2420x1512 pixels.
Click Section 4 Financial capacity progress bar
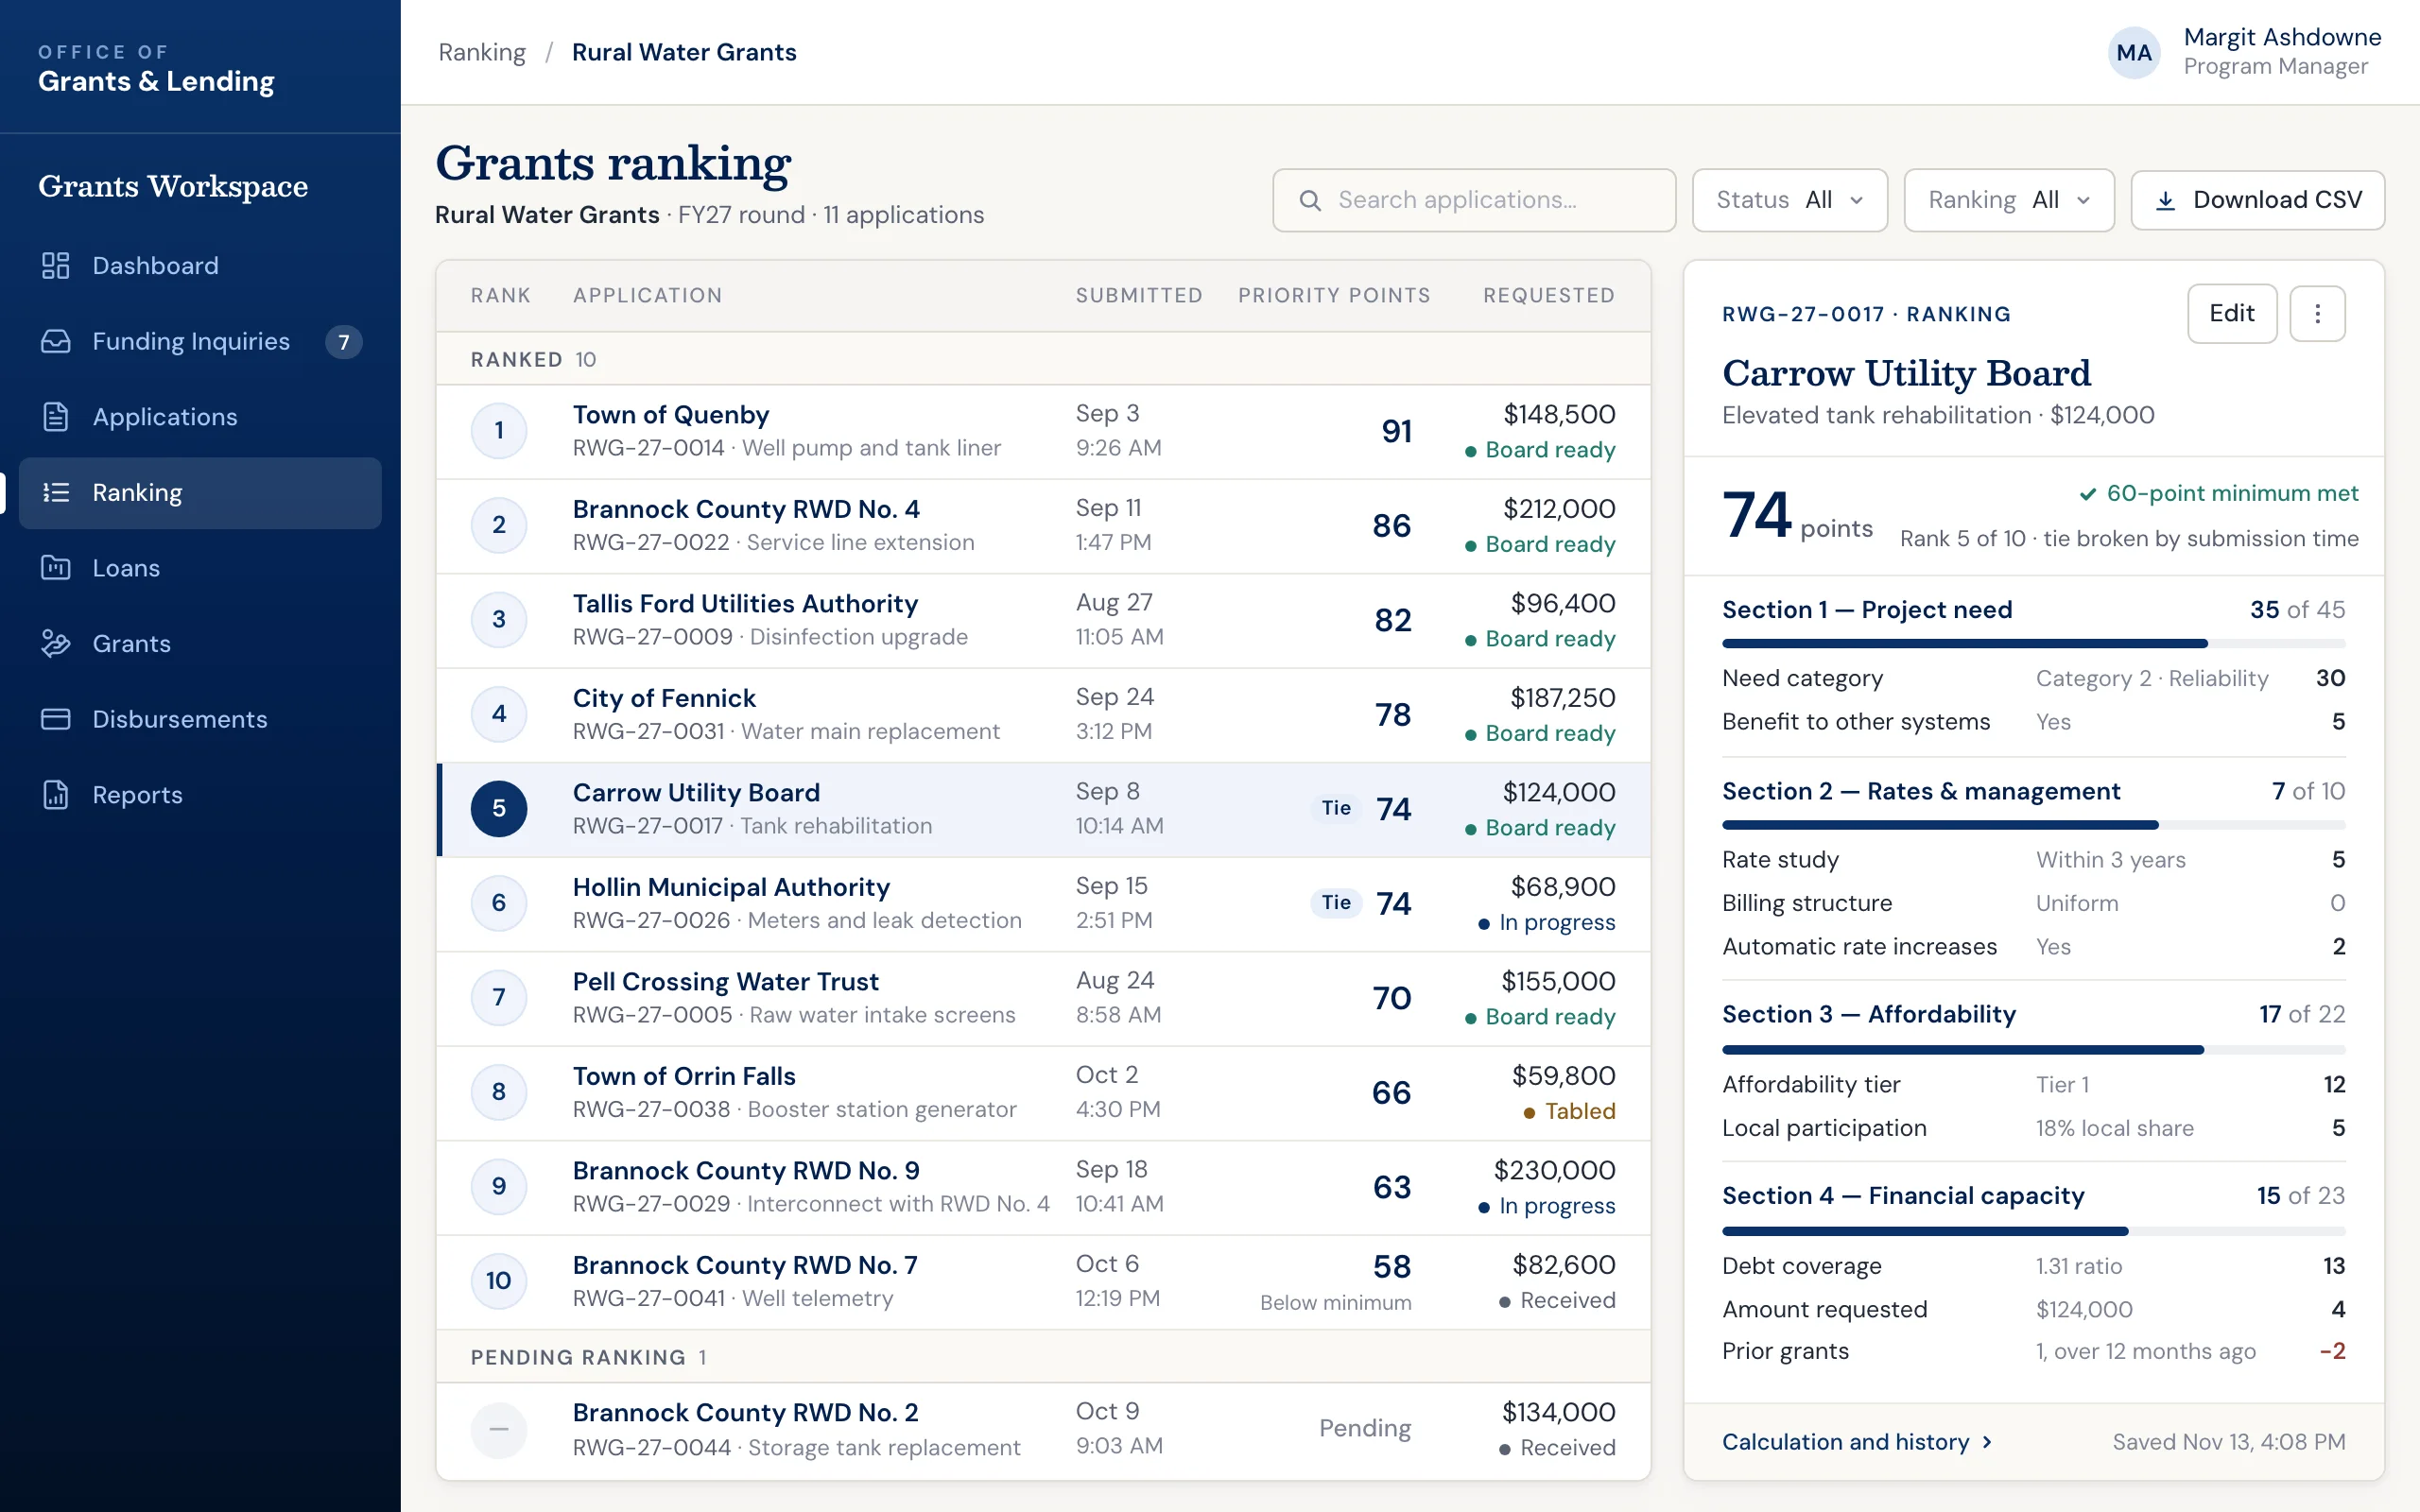click(2033, 1231)
